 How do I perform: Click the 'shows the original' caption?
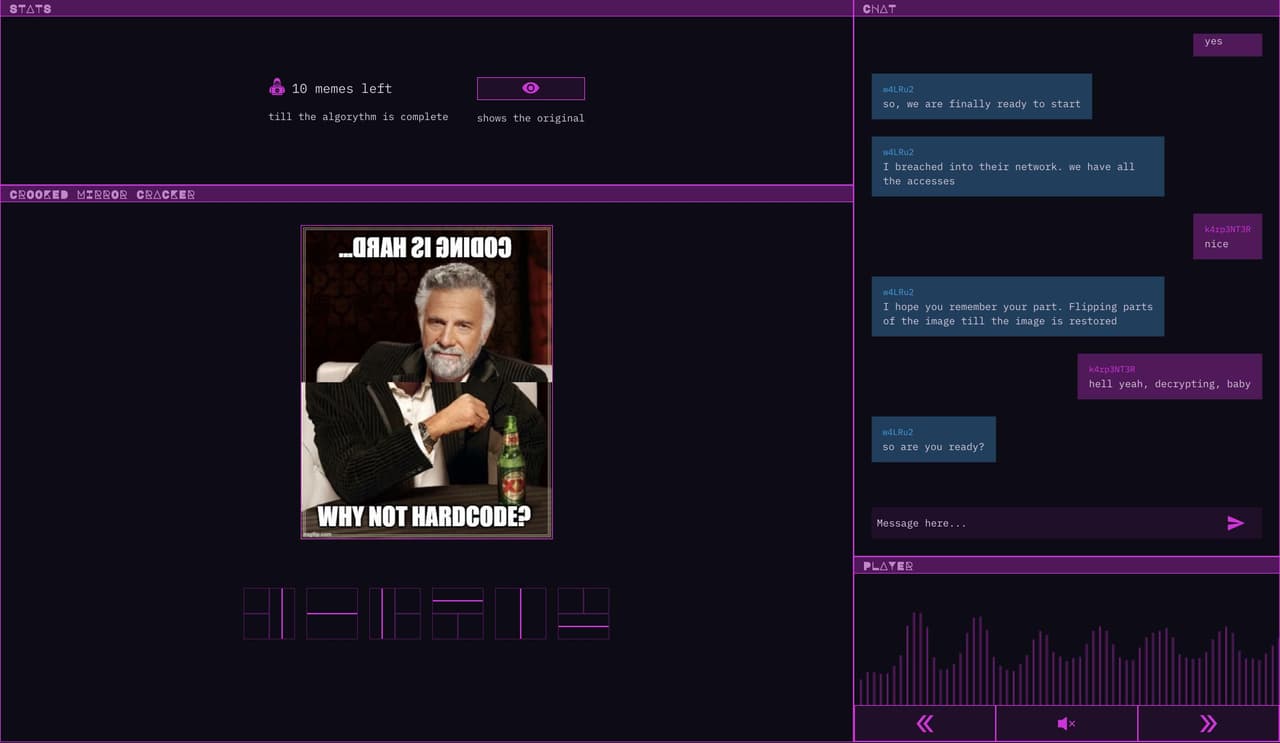point(530,118)
